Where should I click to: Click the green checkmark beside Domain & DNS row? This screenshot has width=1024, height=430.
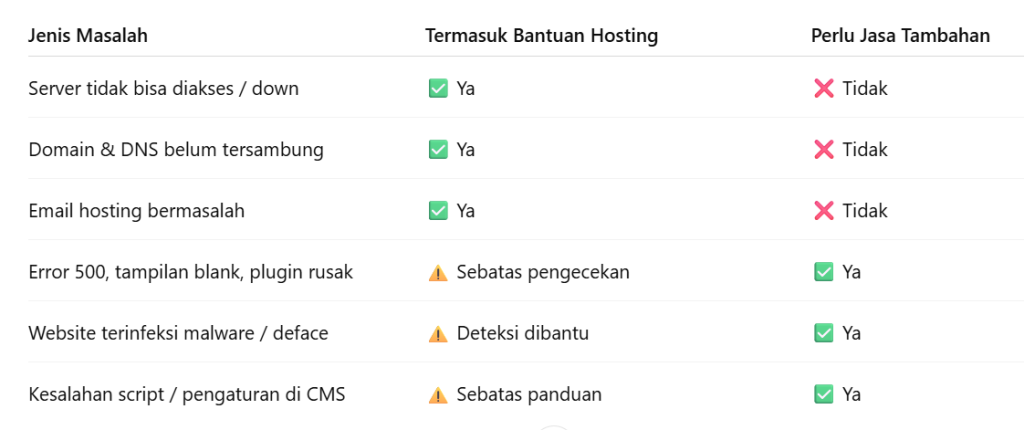438,150
